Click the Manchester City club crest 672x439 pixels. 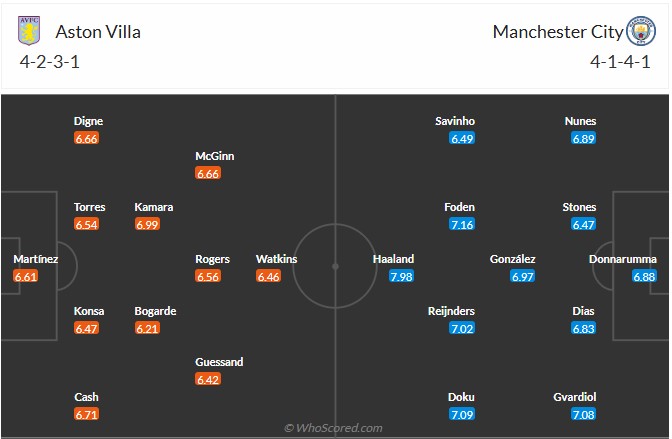pyautogui.click(x=639, y=31)
